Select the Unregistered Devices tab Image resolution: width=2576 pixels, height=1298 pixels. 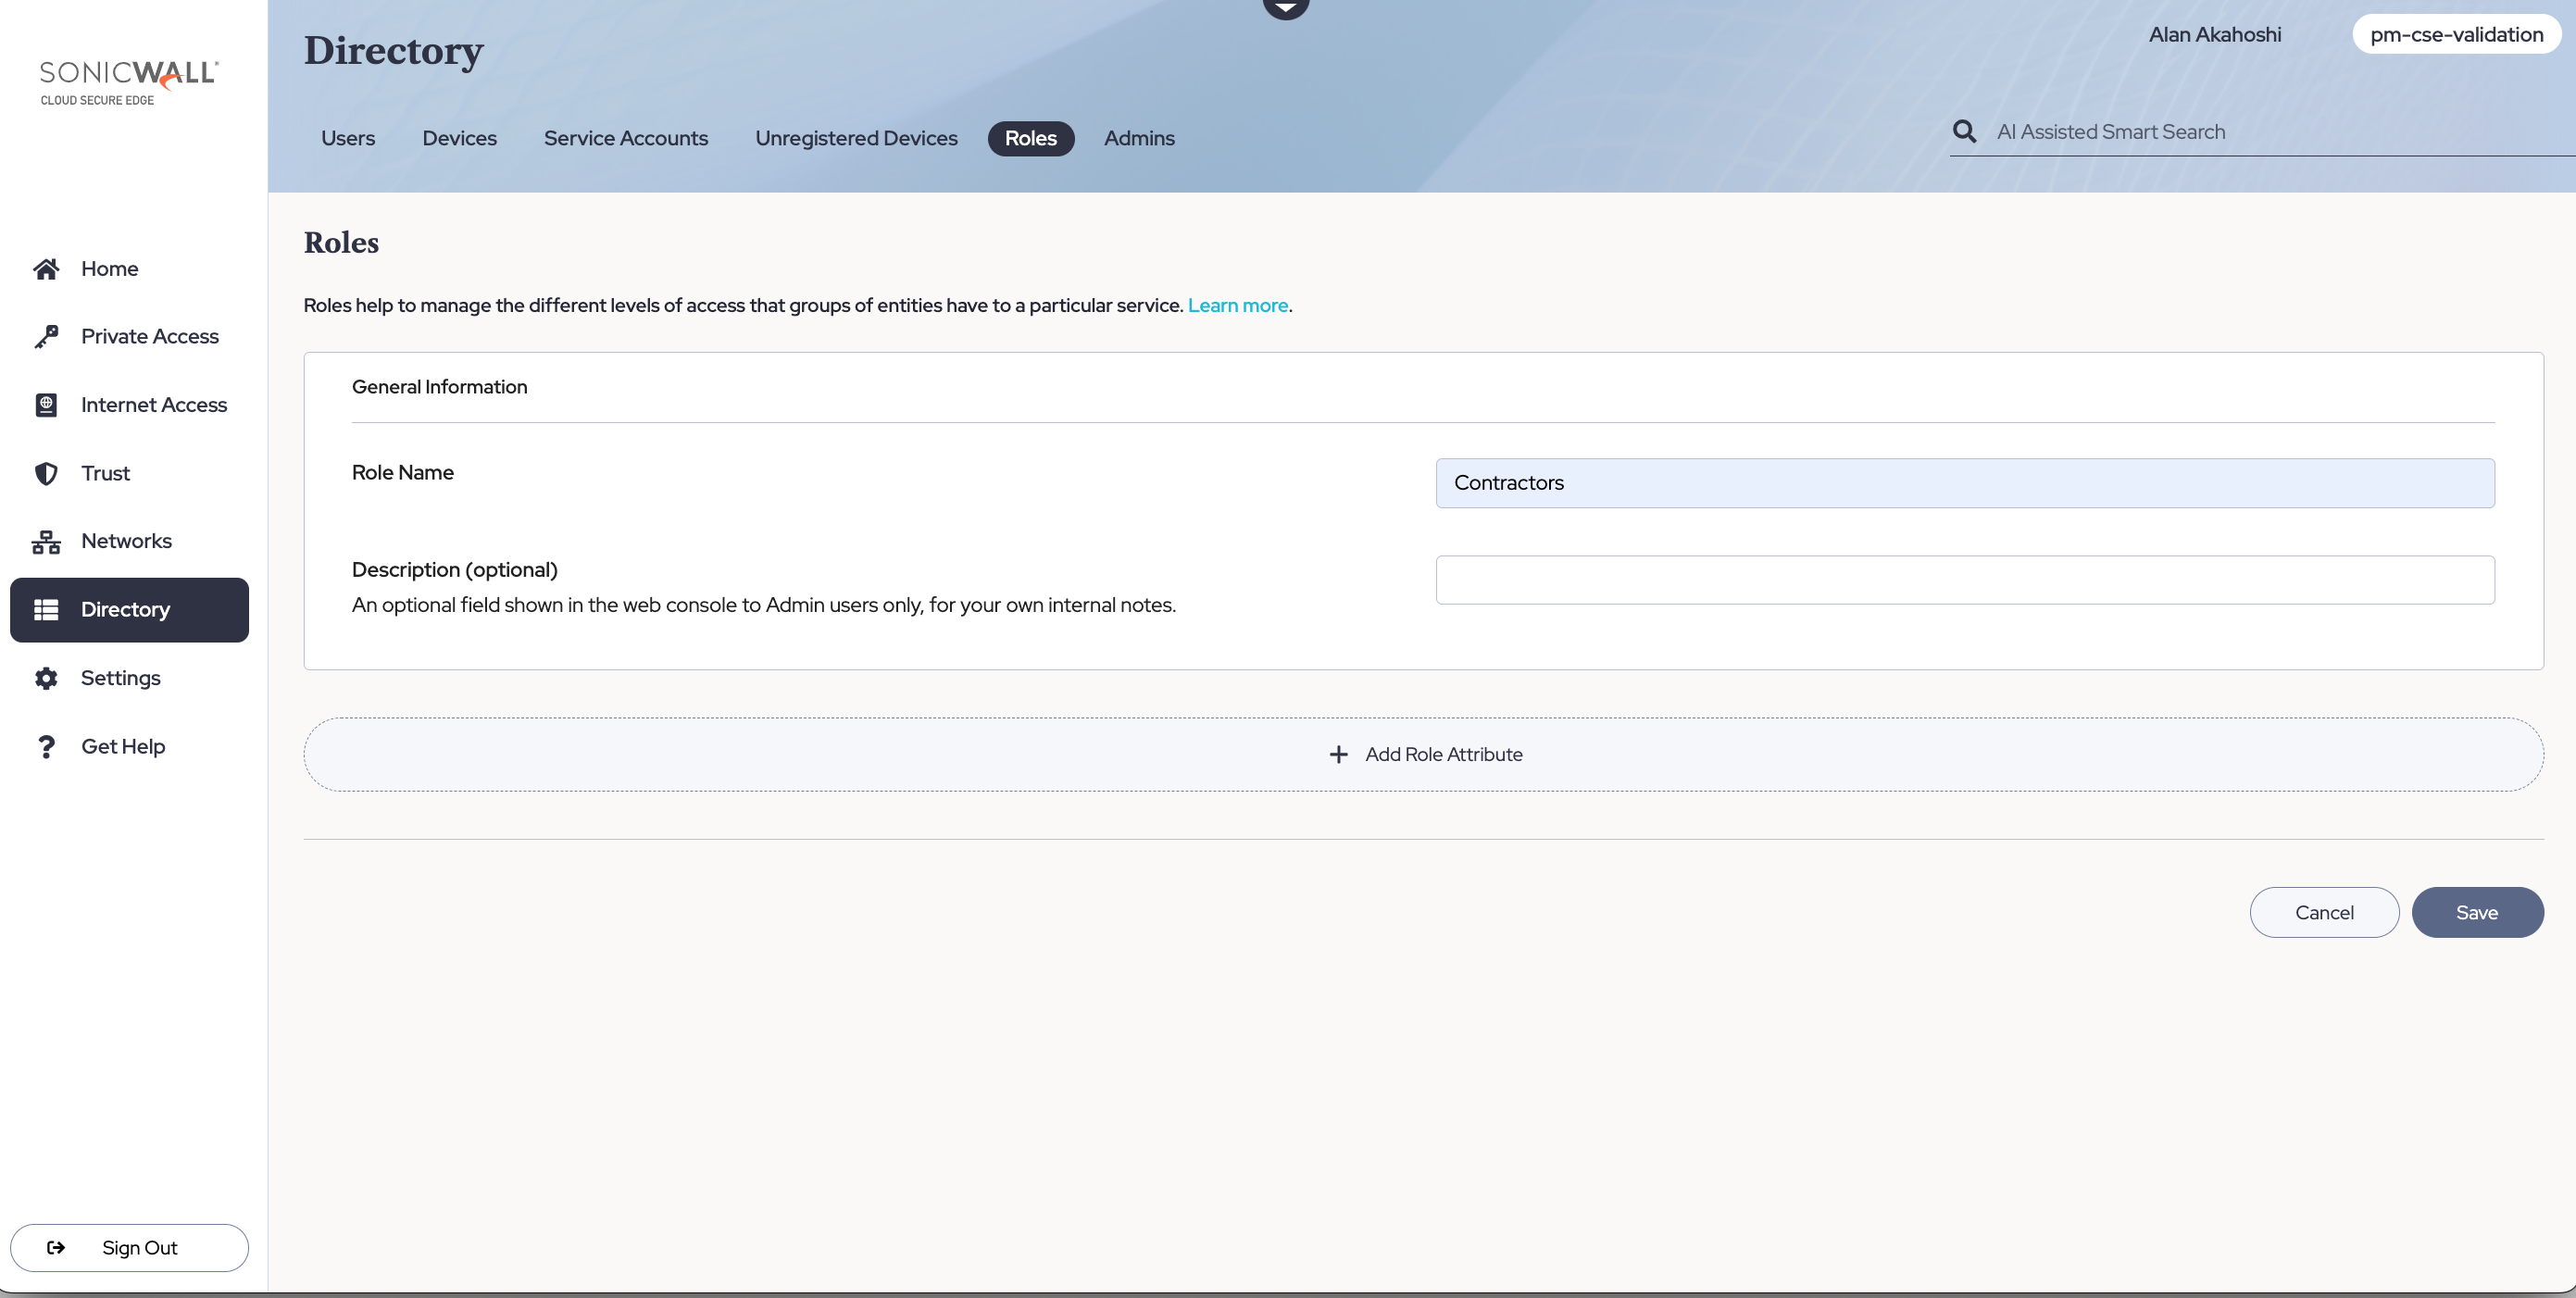856,139
